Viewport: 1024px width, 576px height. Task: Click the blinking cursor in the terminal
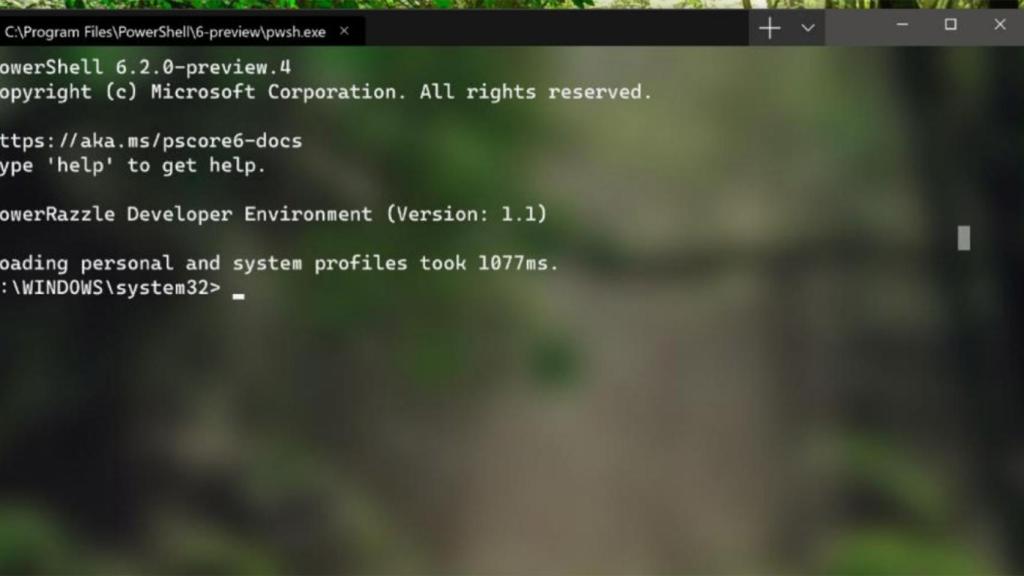coord(239,290)
